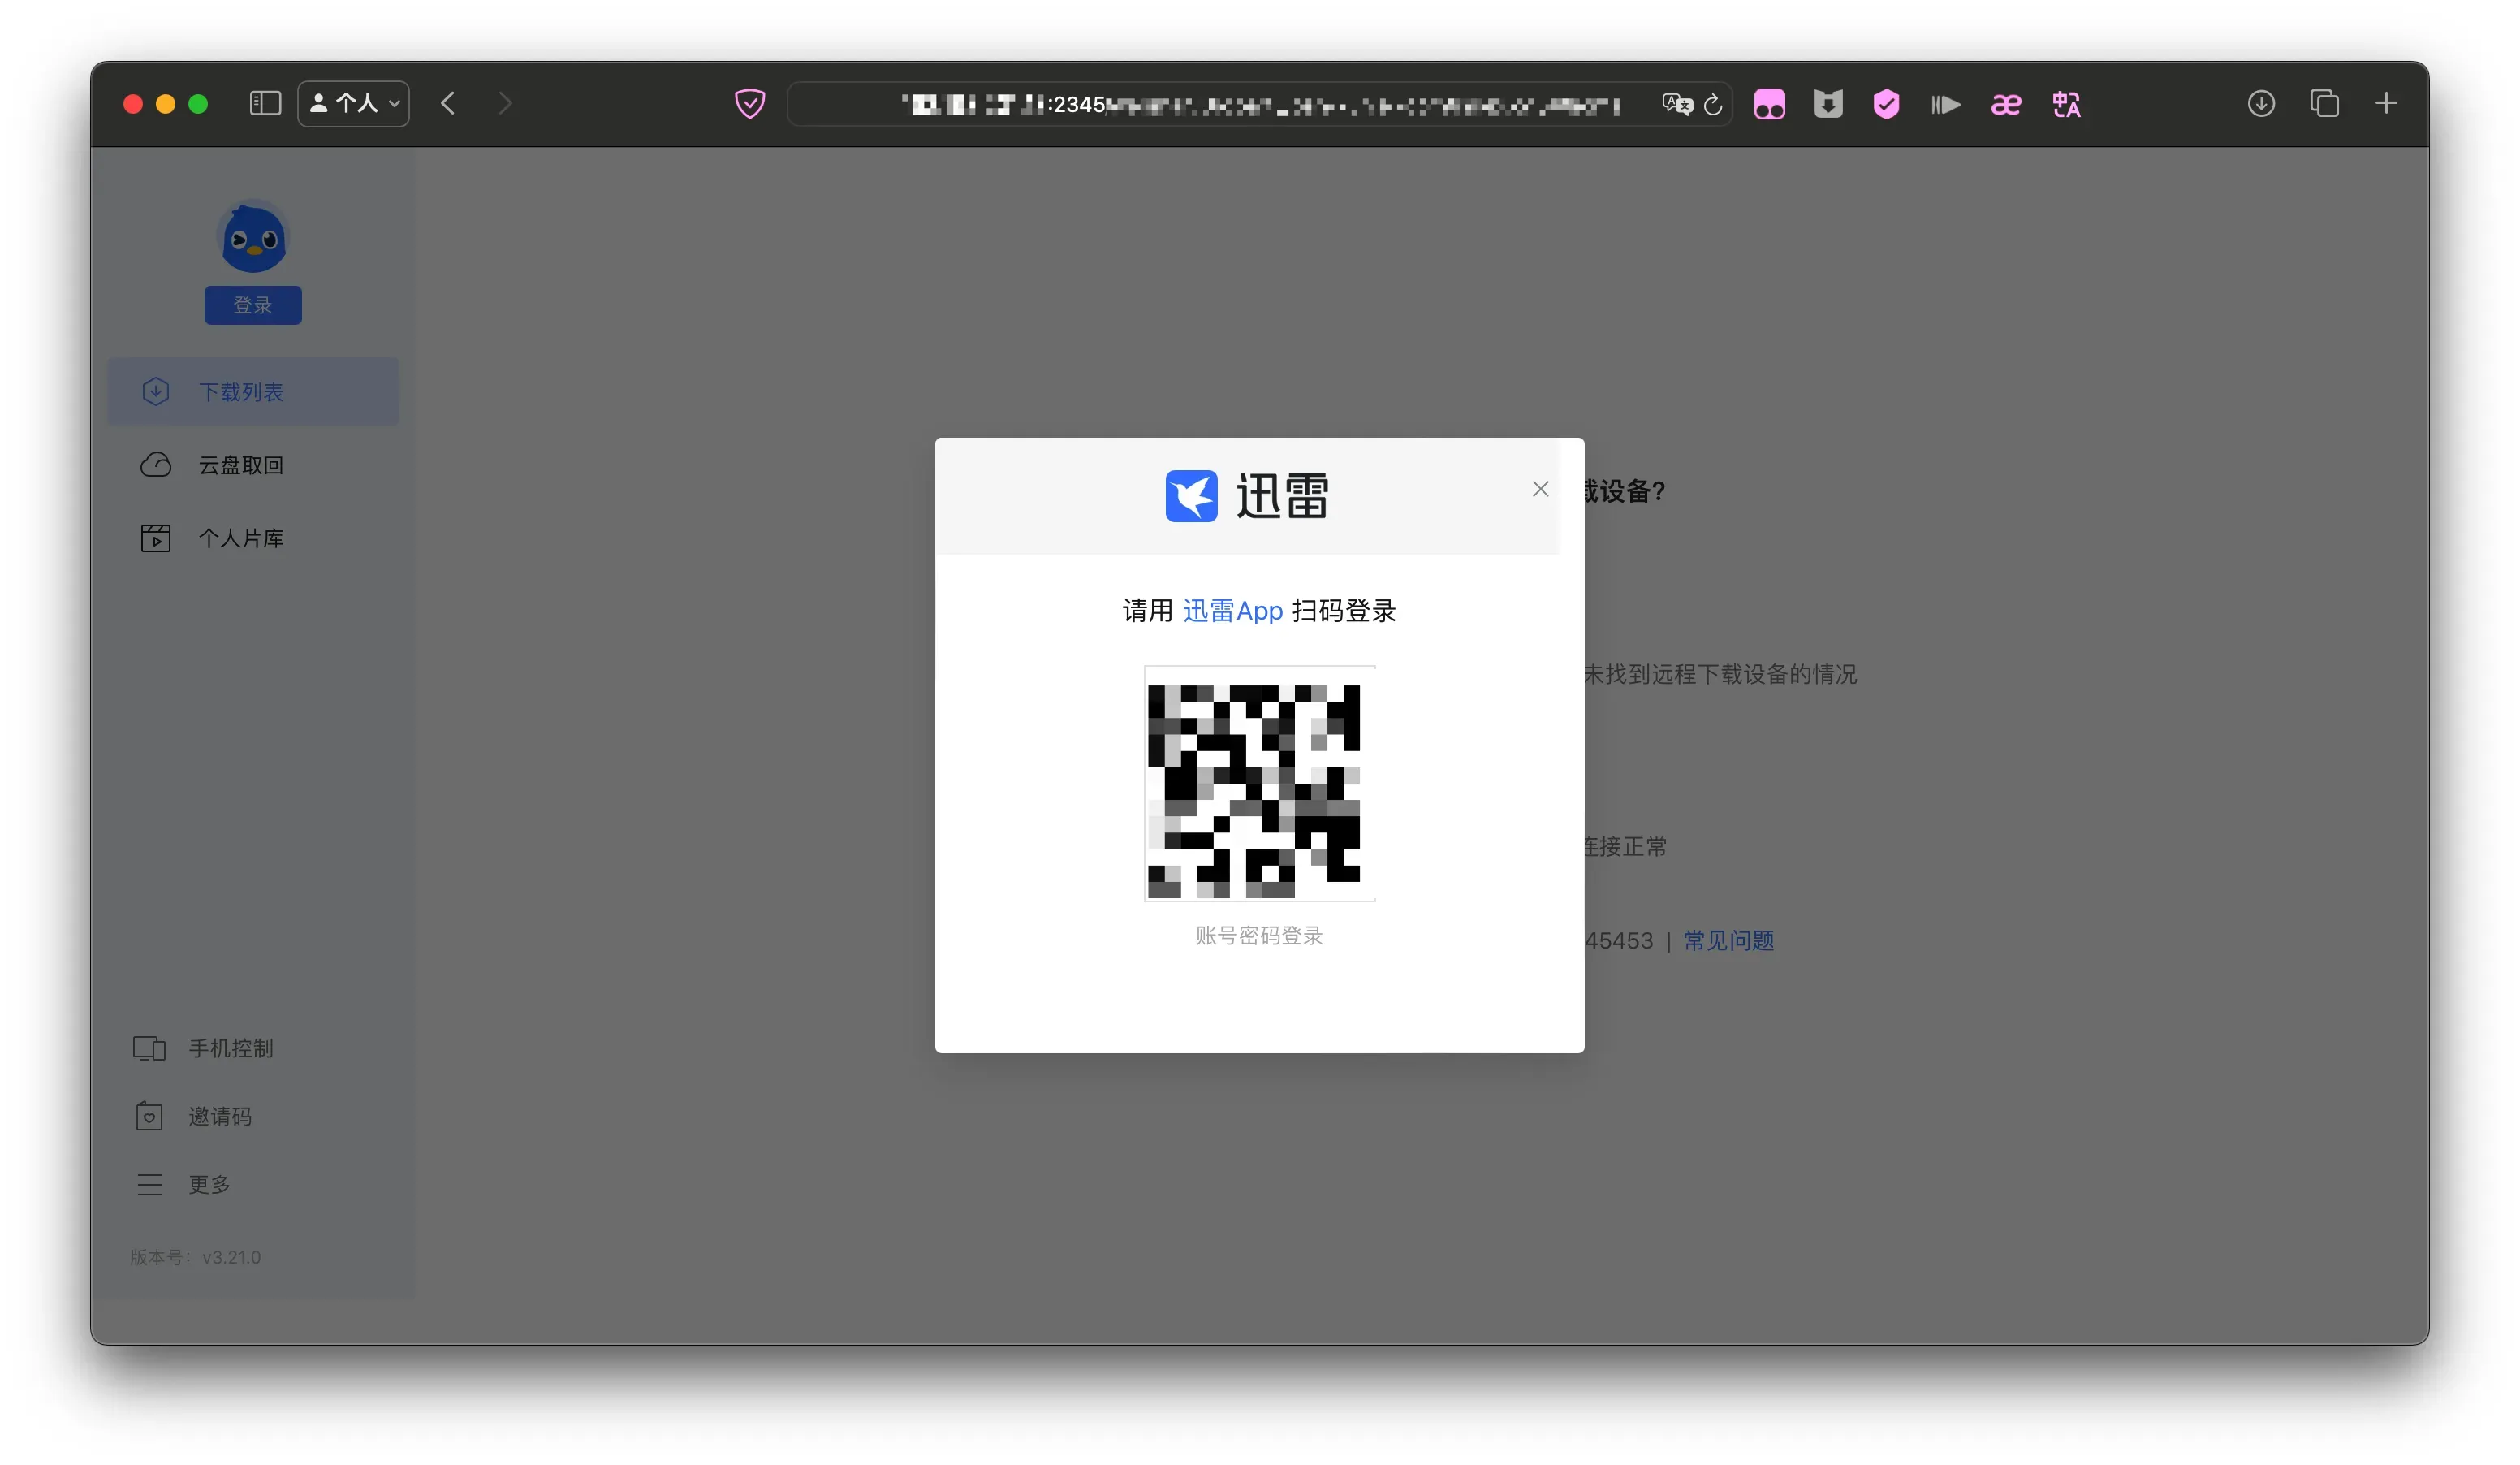Switch to 账号密码登录 login
This screenshot has height=1465, width=2520.
pos(1259,935)
